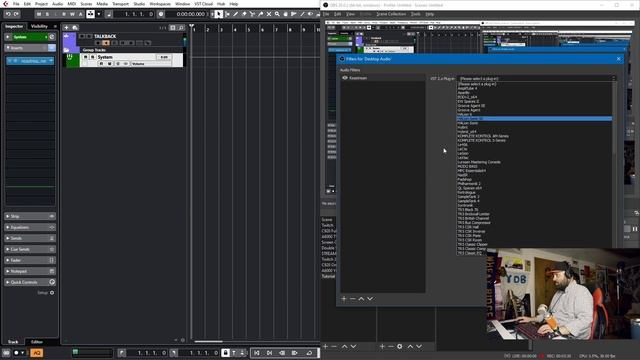Open Cubase Transport menu
Screen dimensions: 640x360
(x=120, y=4)
